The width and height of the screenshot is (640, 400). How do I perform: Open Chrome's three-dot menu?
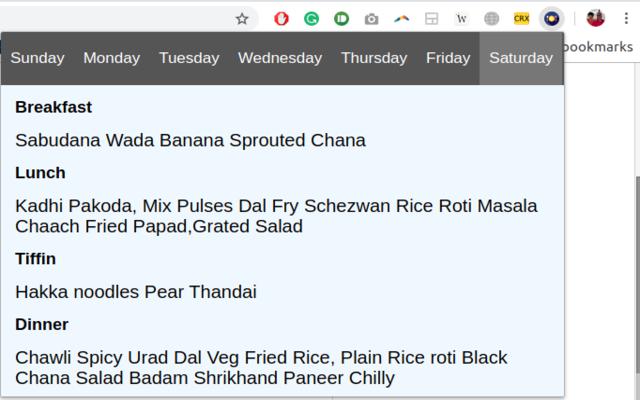point(627,18)
